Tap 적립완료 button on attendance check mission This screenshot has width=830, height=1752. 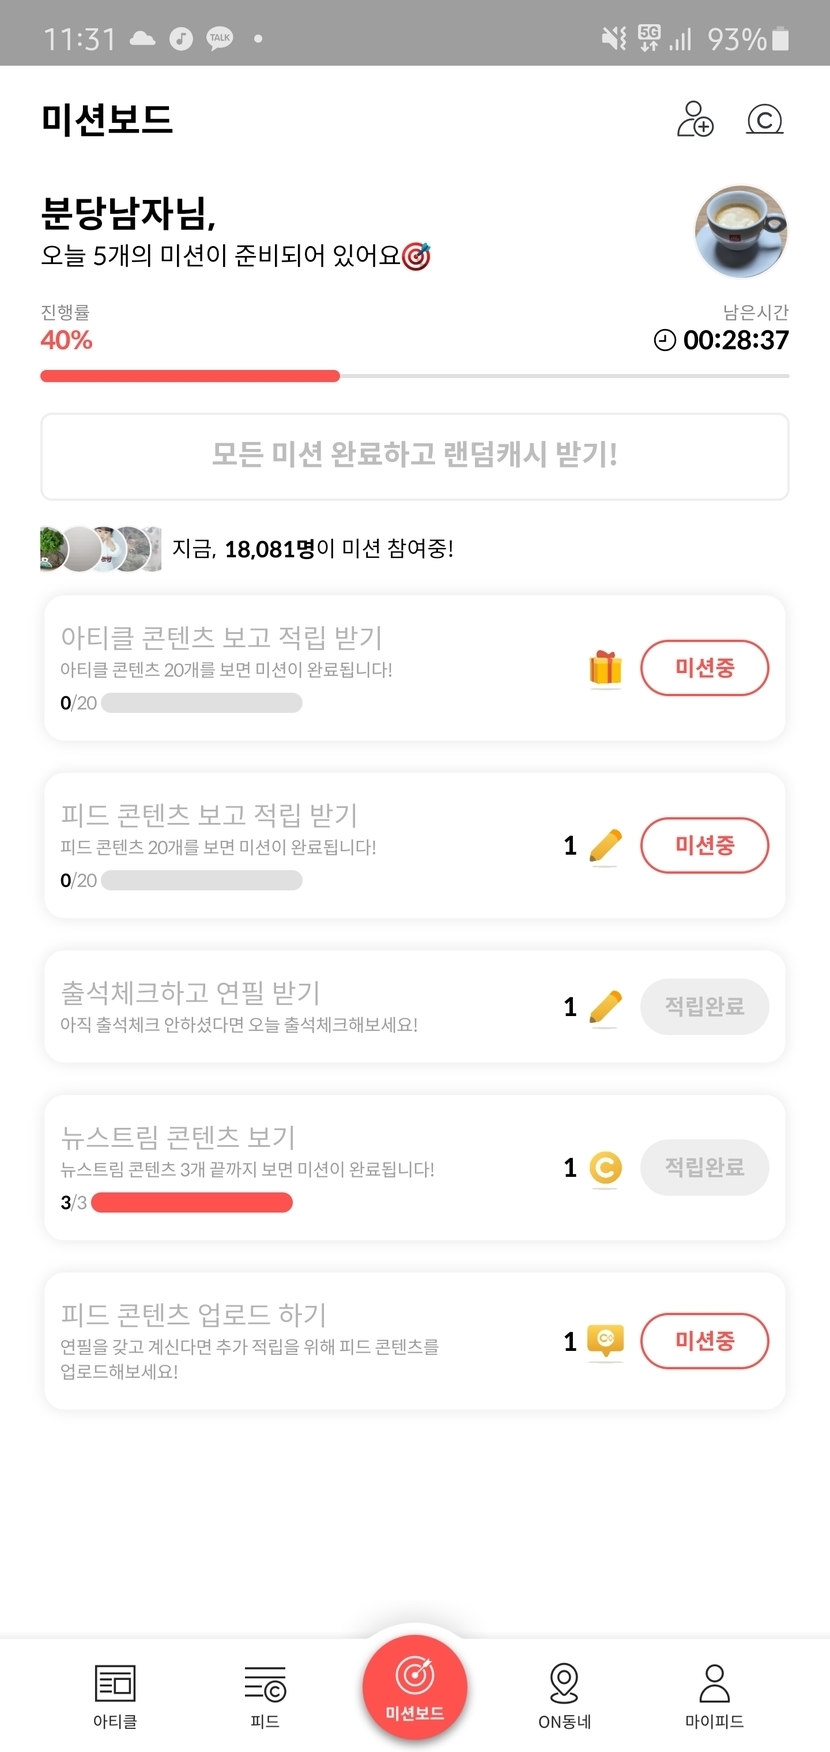(x=704, y=1007)
